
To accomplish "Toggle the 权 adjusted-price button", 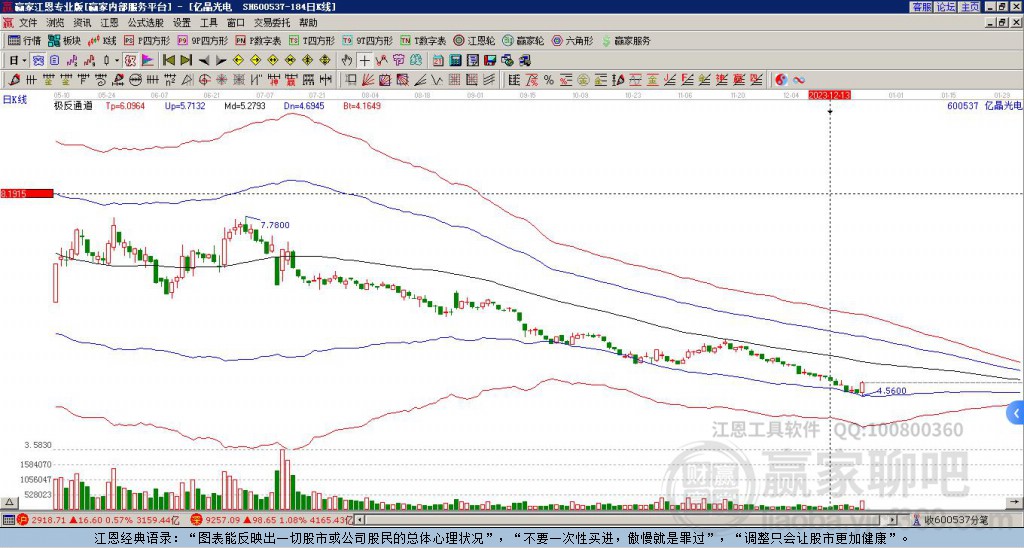I will tap(130, 61).
